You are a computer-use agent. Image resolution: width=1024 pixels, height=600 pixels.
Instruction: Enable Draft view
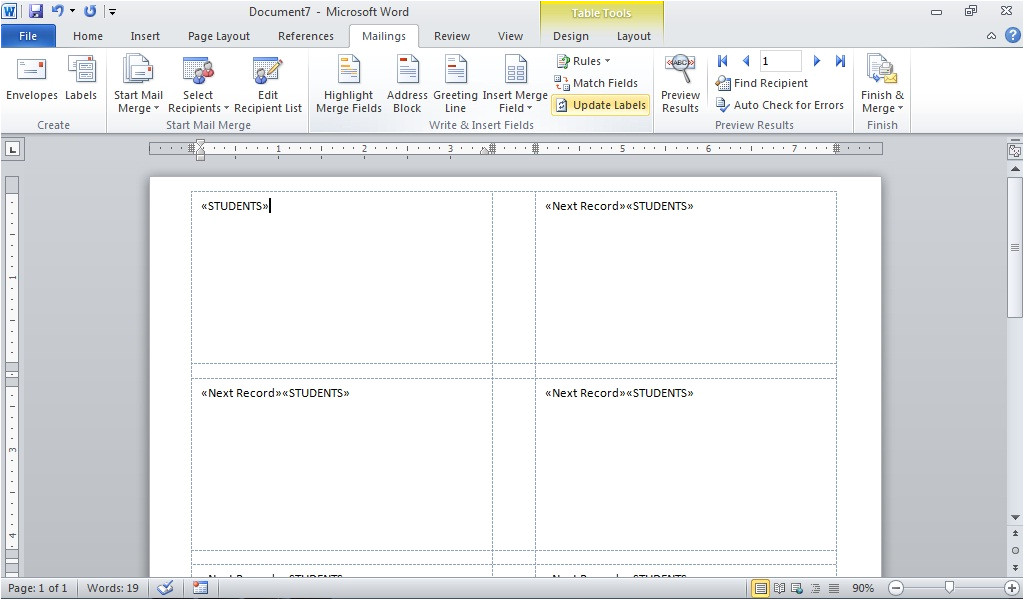(x=834, y=588)
